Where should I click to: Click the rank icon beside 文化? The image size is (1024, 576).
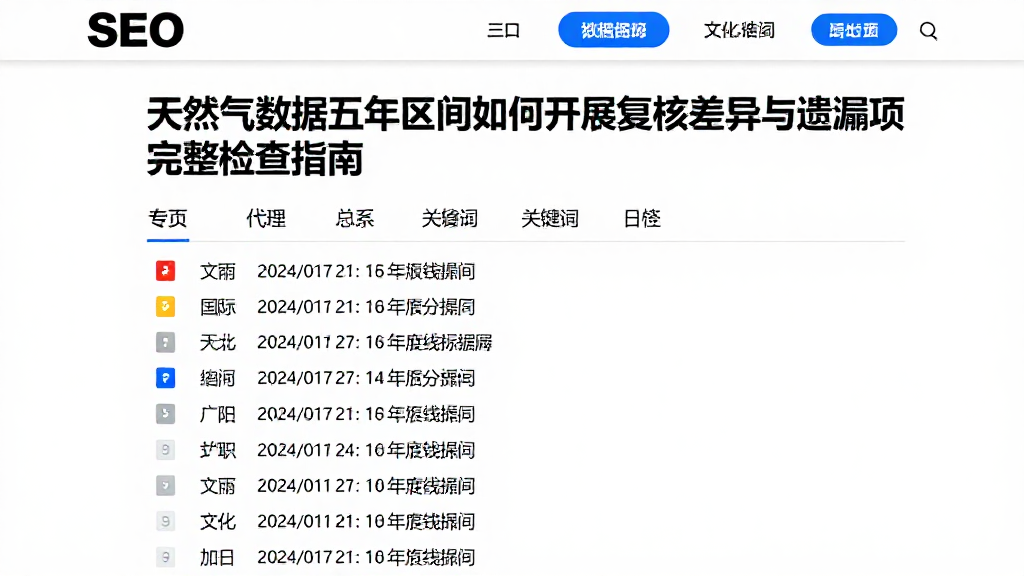(x=165, y=521)
